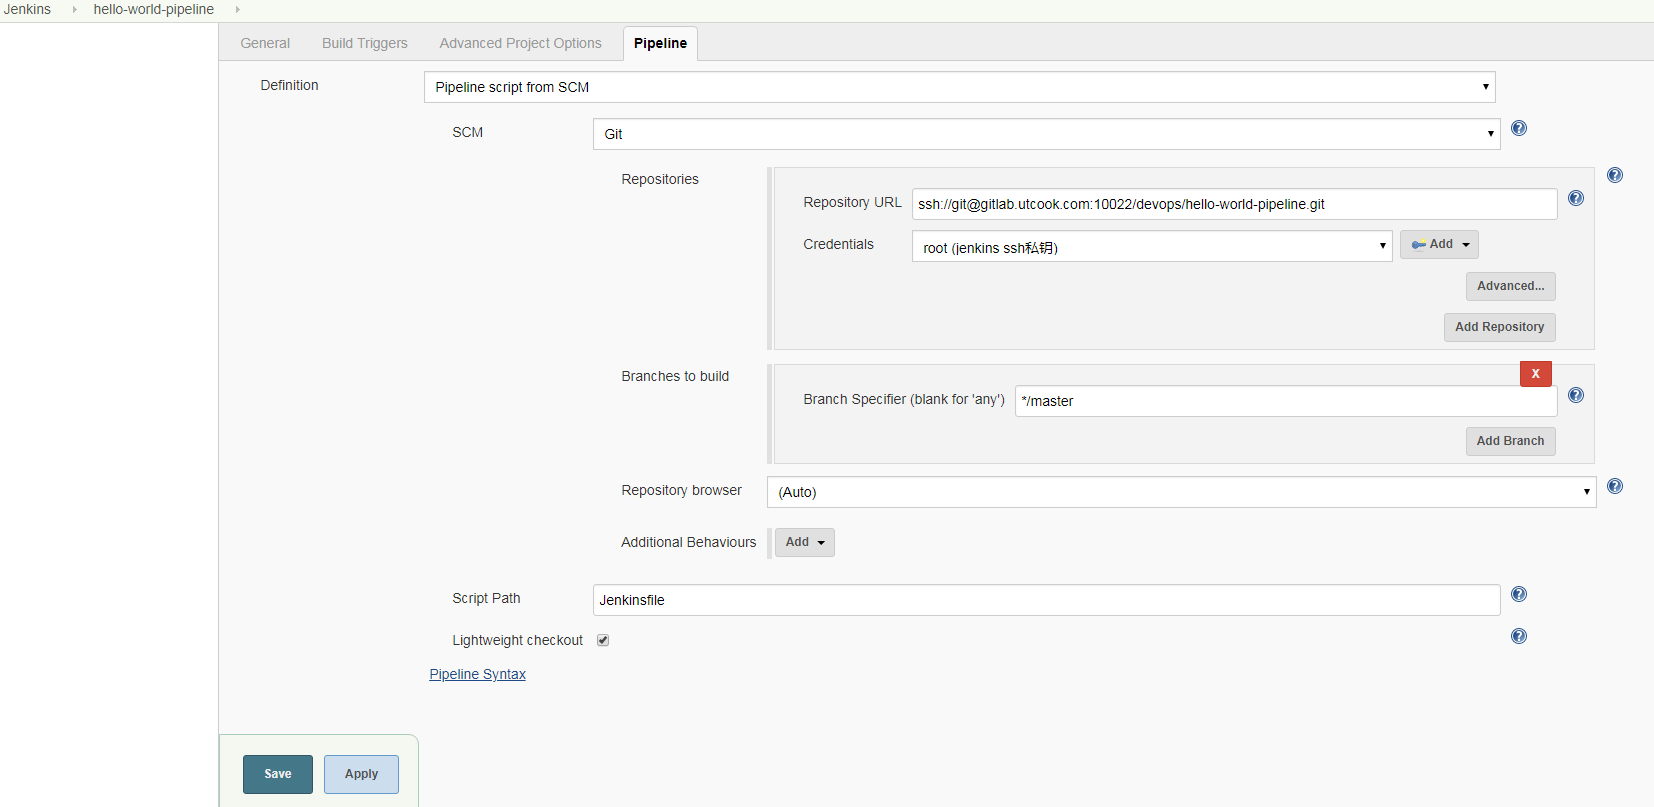Open help for Script Path
1654x807 pixels.
[1518, 594]
